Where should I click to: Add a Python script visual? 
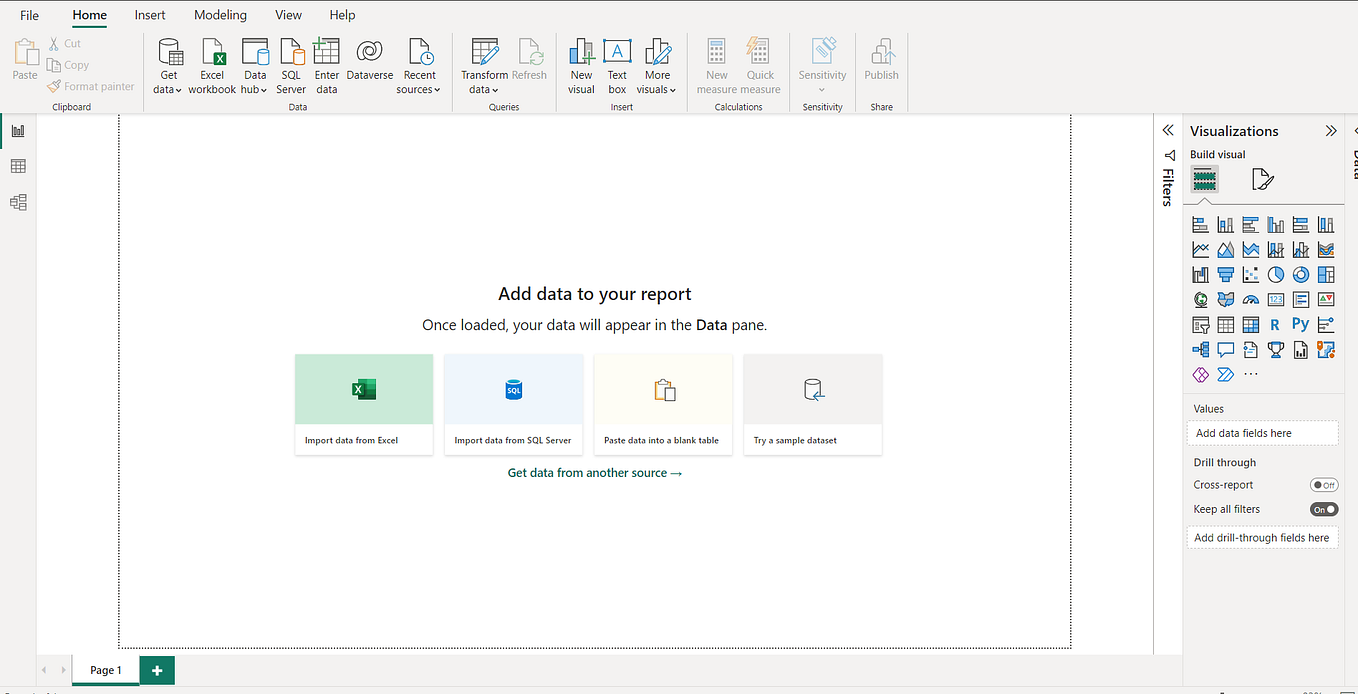(x=1301, y=323)
